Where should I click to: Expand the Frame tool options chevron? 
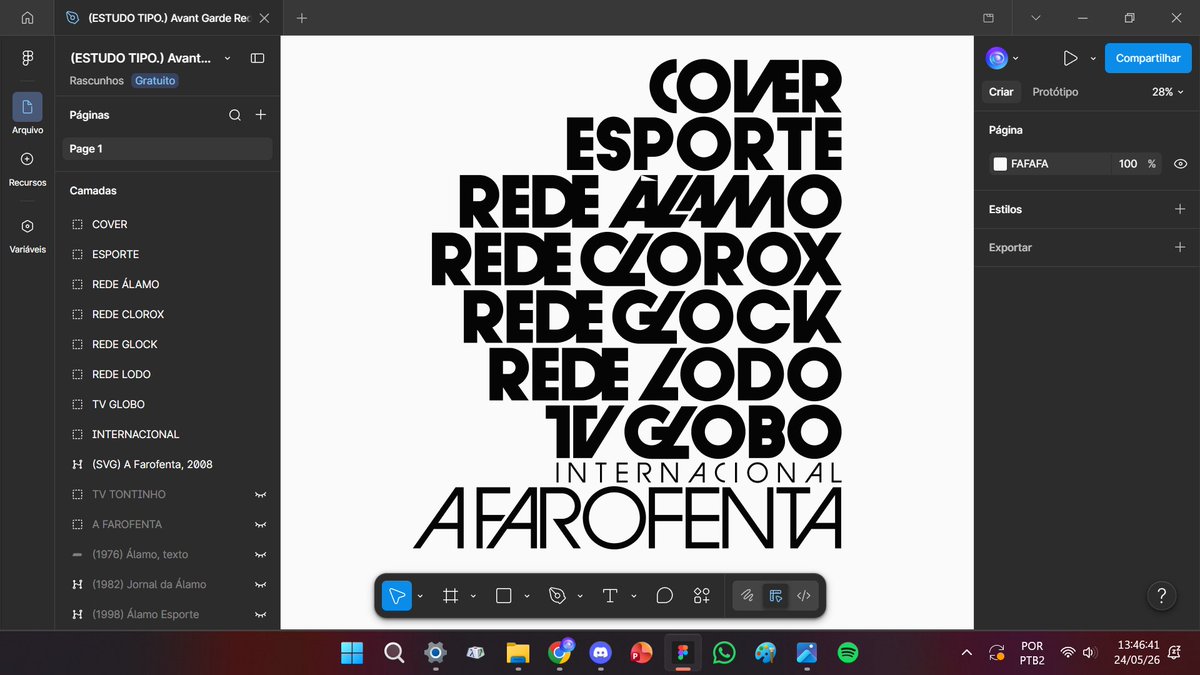(x=473, y=596)
